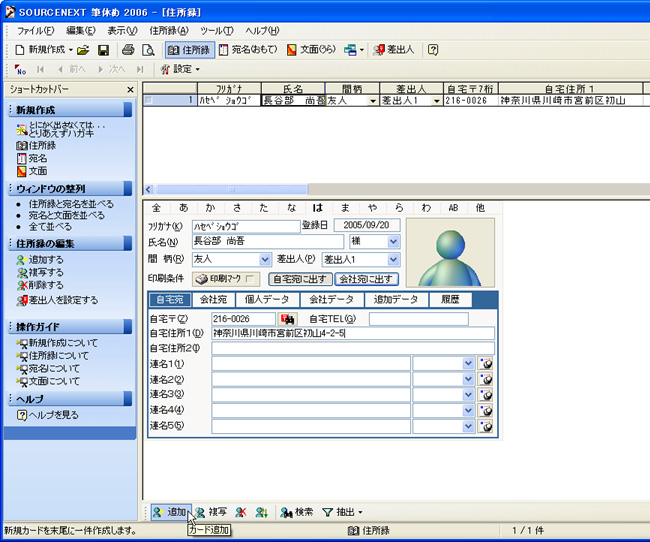Viewport: 650px width, 542px height.
Task: Click the print preview magnifier icon
Action: (x=148, y=50)
